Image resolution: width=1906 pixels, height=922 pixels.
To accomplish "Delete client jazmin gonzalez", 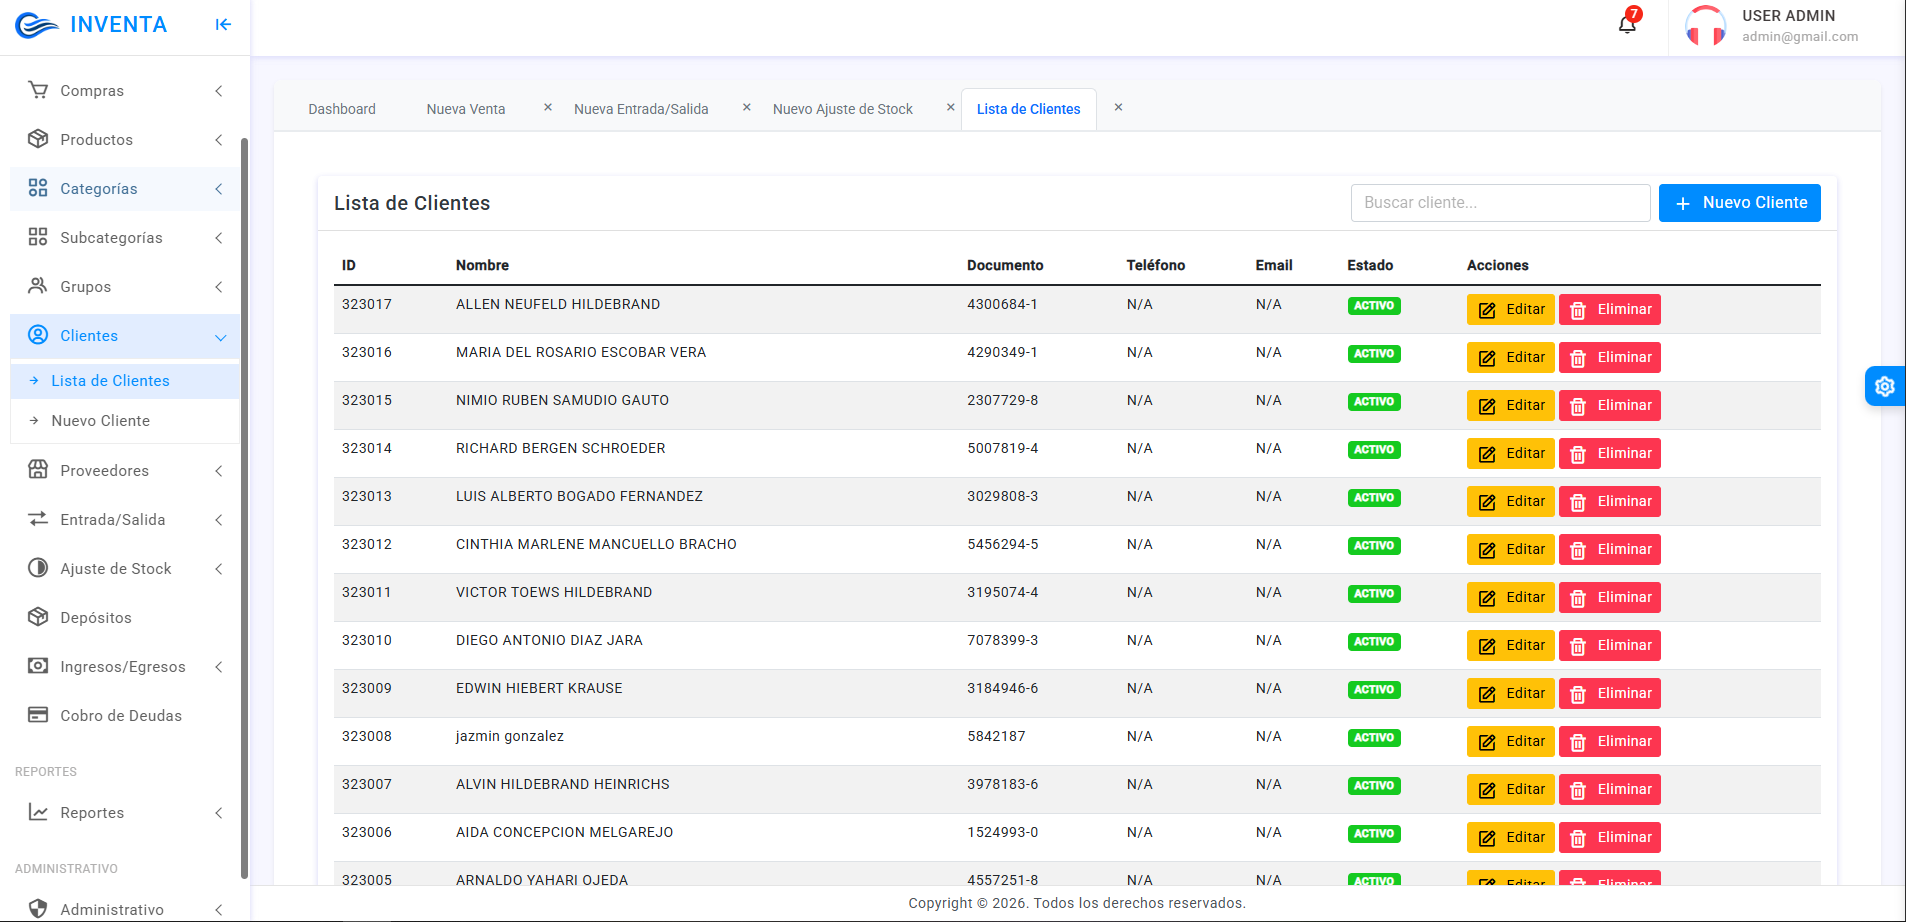I will coord(1610,741).
